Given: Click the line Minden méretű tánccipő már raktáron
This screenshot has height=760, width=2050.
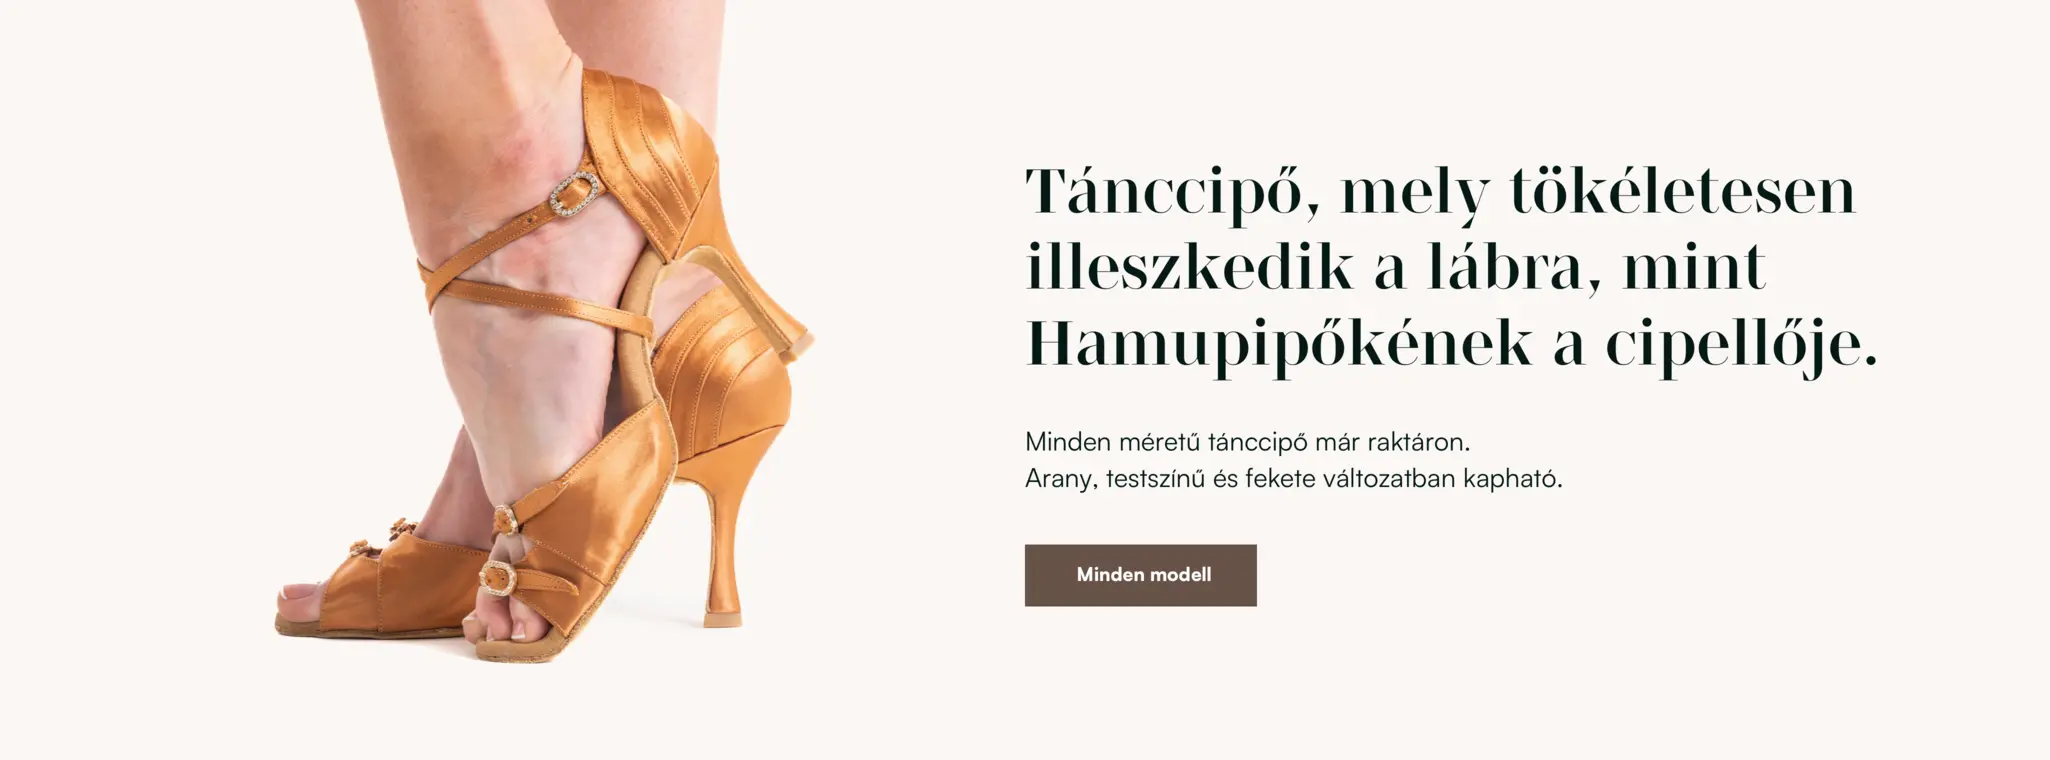Looking at the screenshot, I should tap(1248, 441).
